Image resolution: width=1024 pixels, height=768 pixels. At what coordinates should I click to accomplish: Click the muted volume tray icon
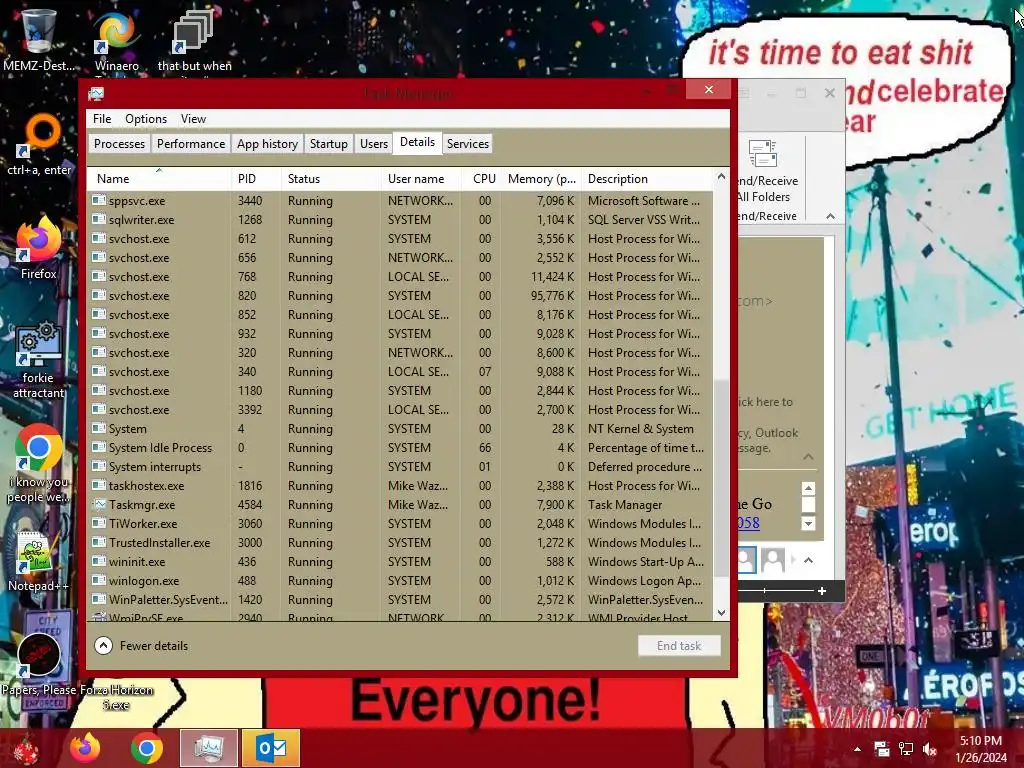pos(930,749)
